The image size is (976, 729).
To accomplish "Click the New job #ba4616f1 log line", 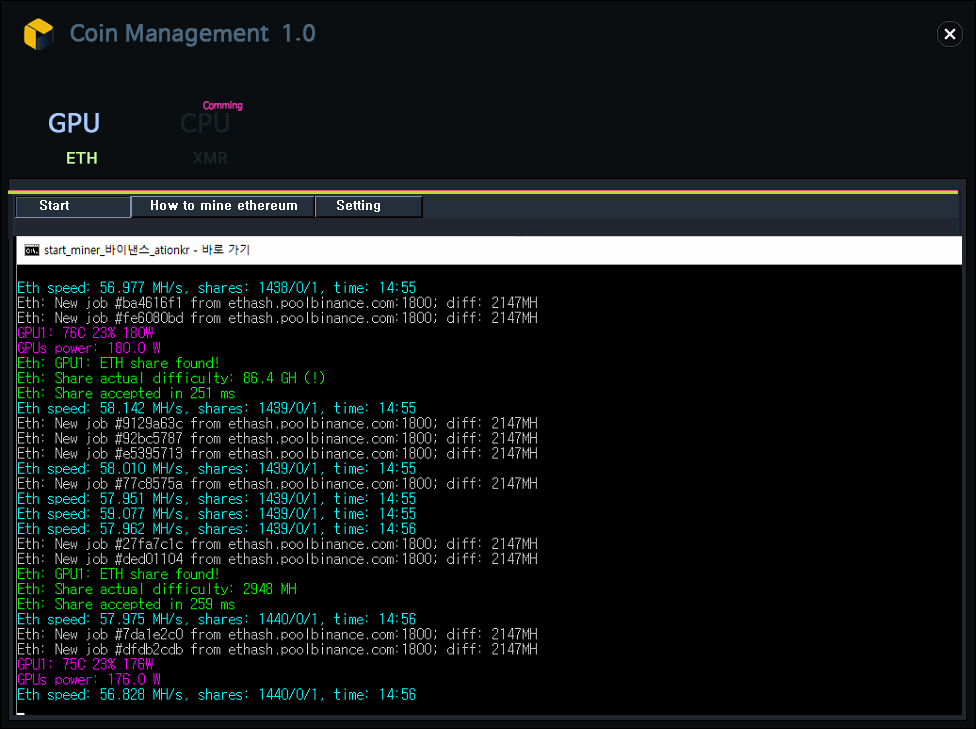I will pos(277,303).
